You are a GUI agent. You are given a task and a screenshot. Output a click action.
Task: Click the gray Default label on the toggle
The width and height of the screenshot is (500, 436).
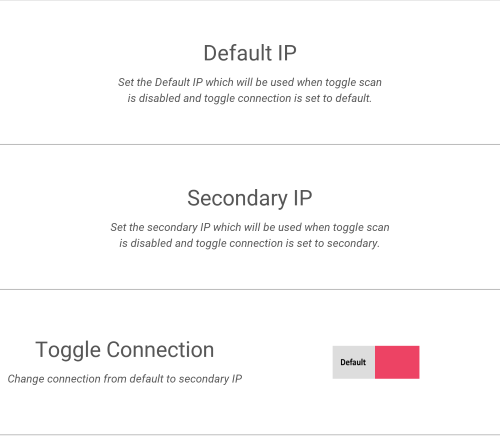(x=353, y=362)
